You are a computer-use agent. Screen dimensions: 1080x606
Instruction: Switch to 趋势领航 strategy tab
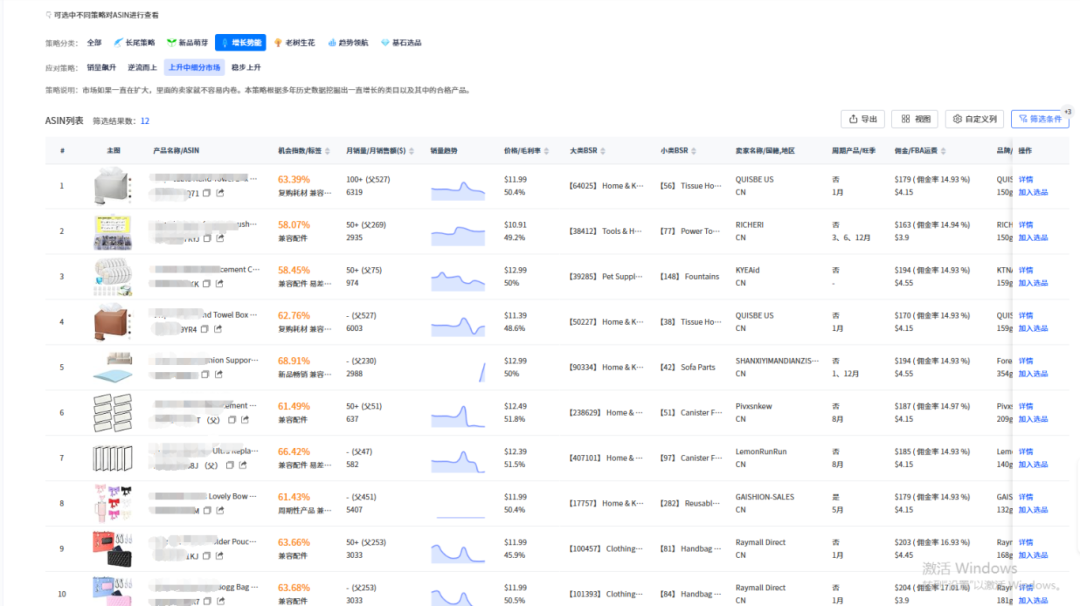pyautogui.click(x=348, y=43)
